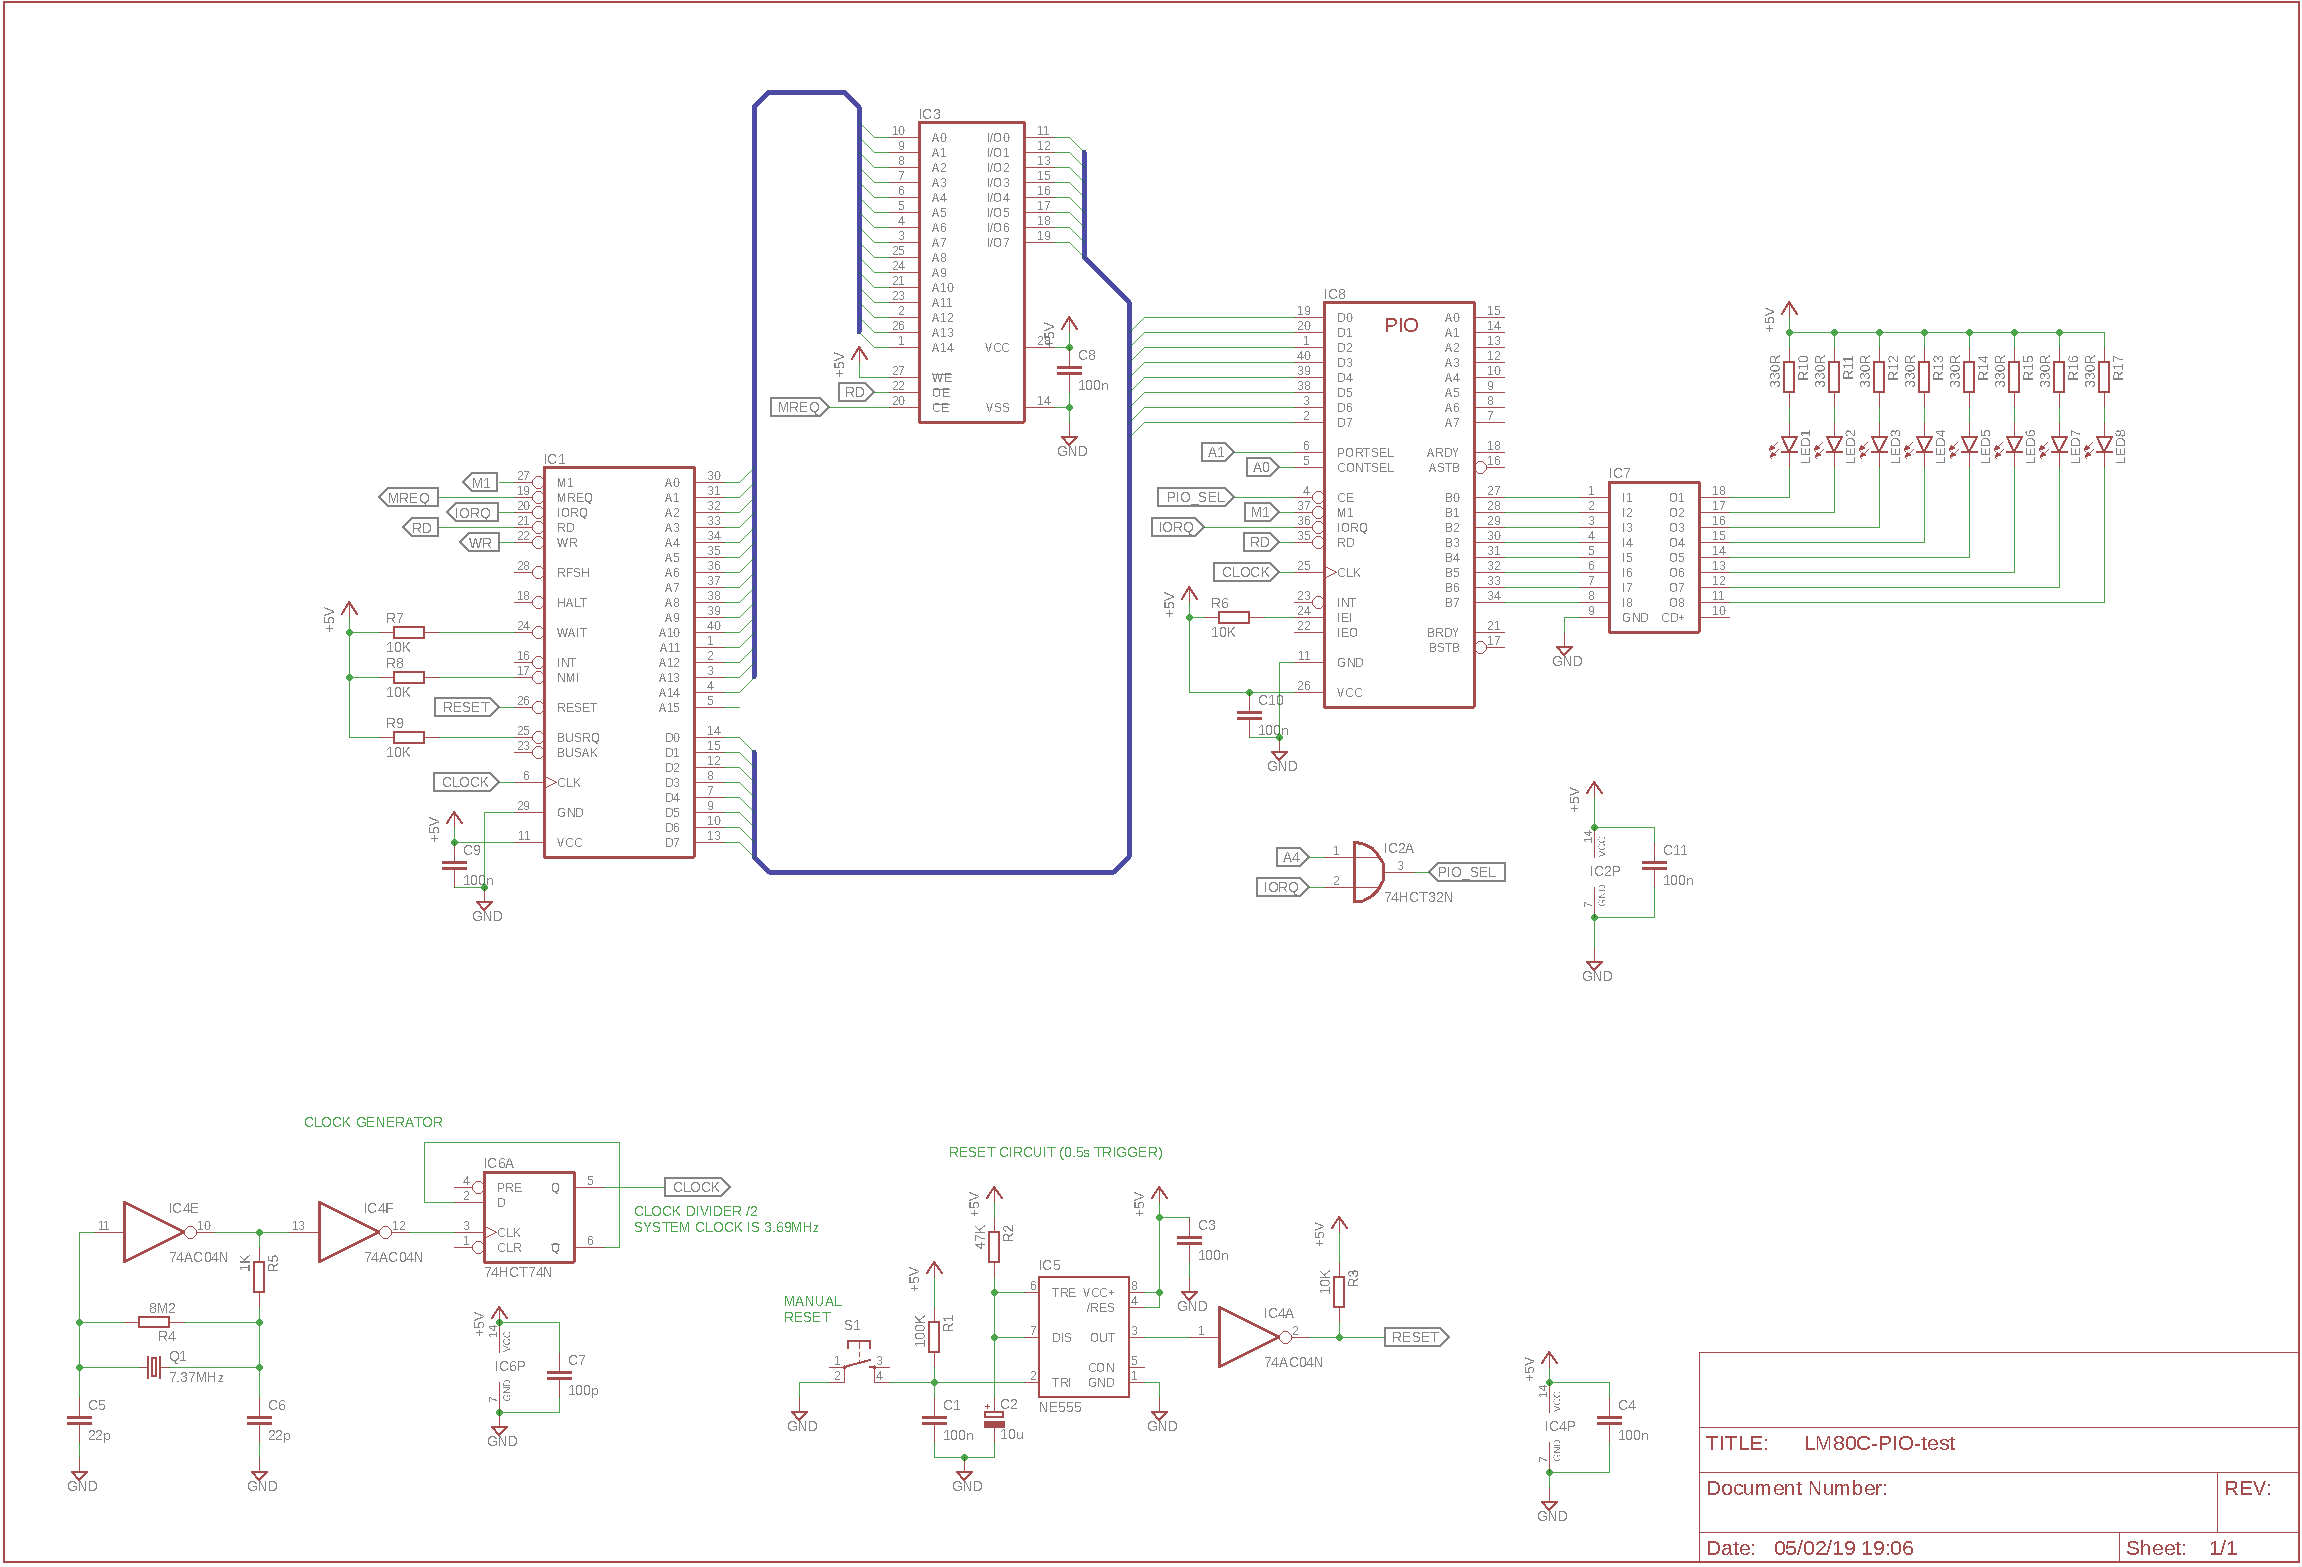The height and width of the screenshot is (1567, 2302).
Task: Click the LM80C-PIO-test title text
Action: [x=1879, y=1443]
